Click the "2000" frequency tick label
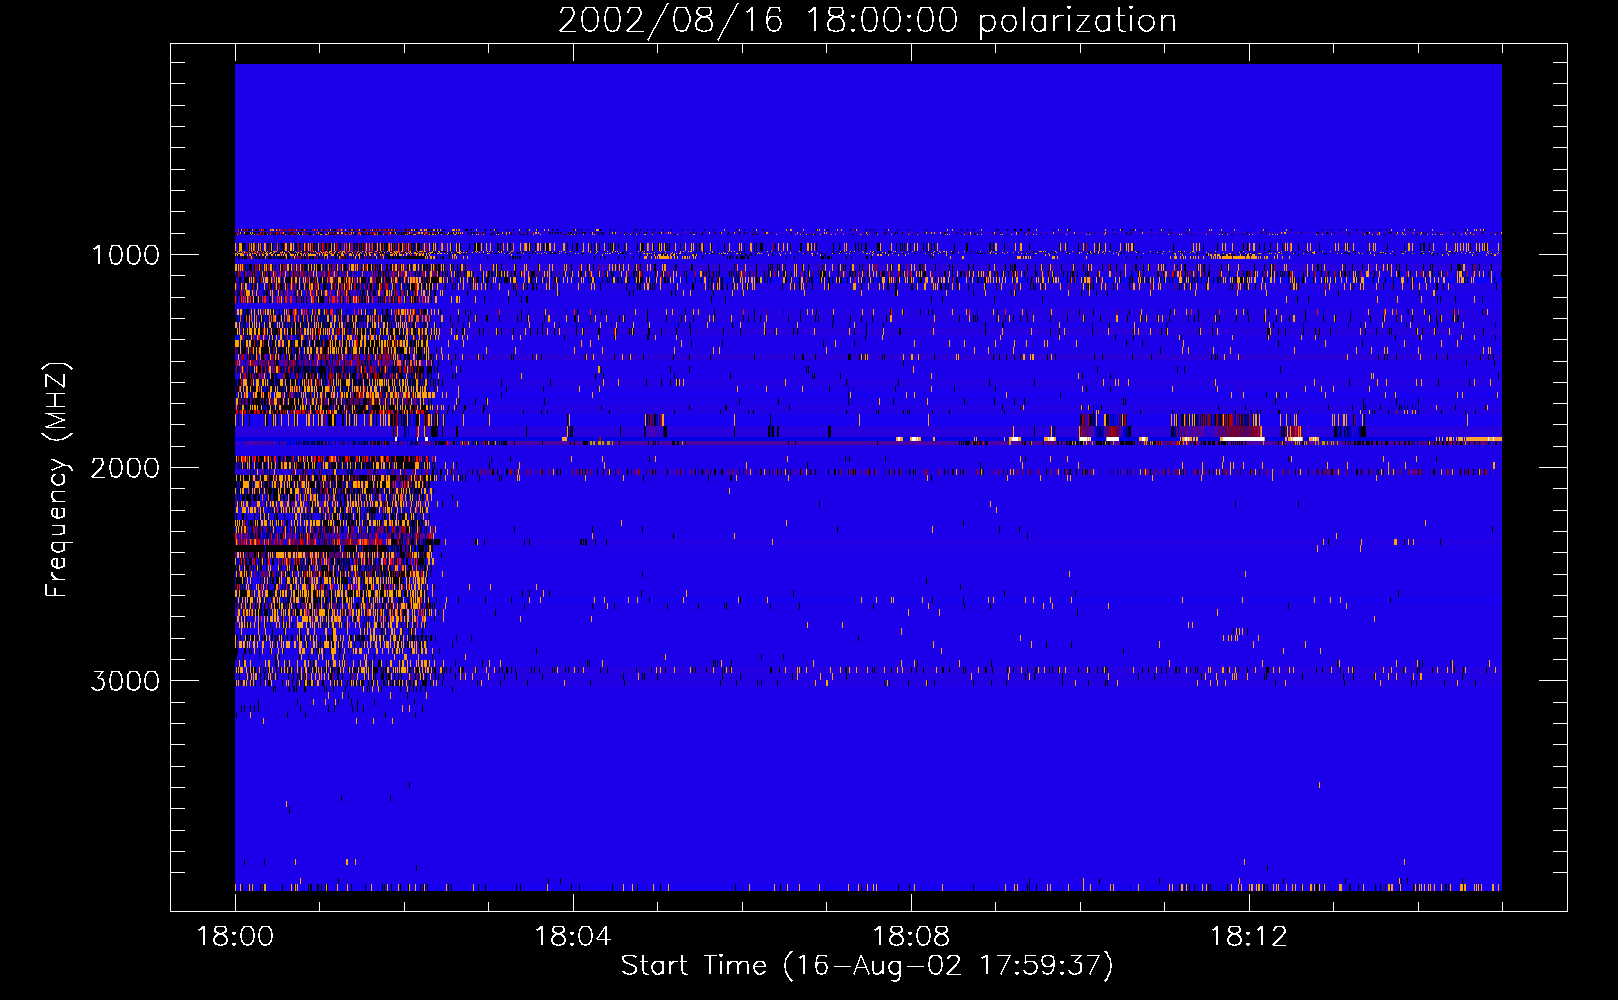The width and height of the screenshot is (1618, 1000). 125,468
